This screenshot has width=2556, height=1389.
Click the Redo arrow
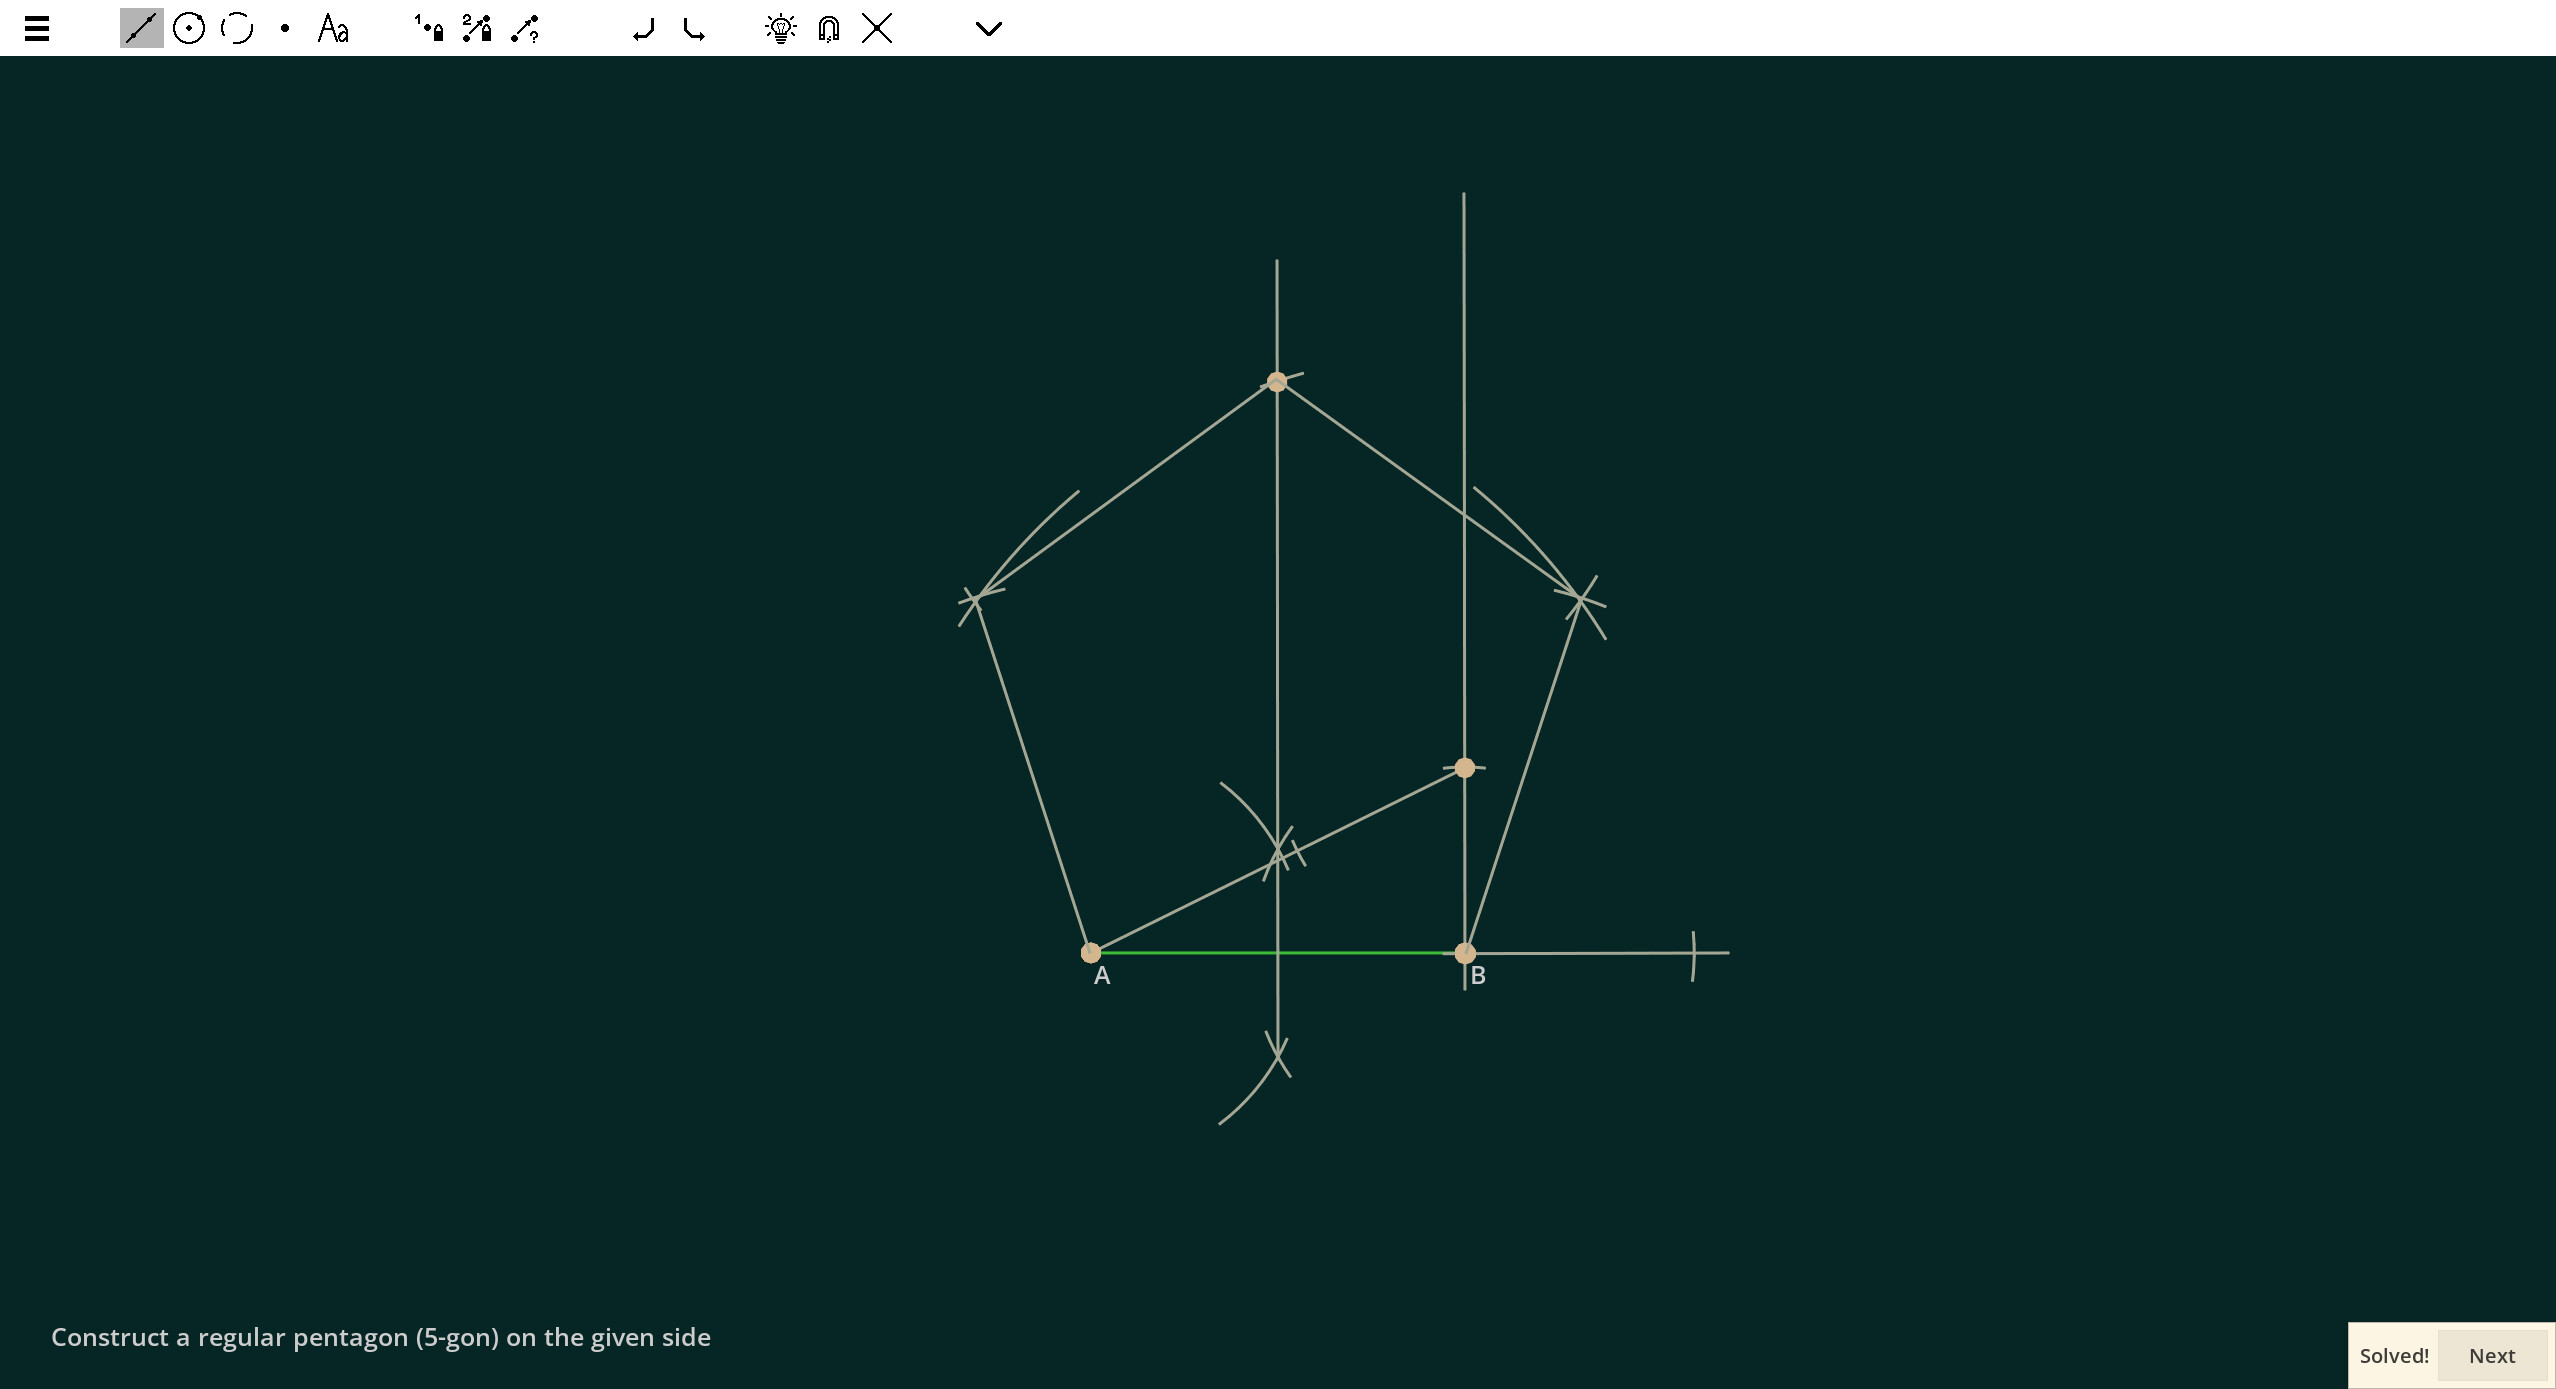[x=693, y=28]
